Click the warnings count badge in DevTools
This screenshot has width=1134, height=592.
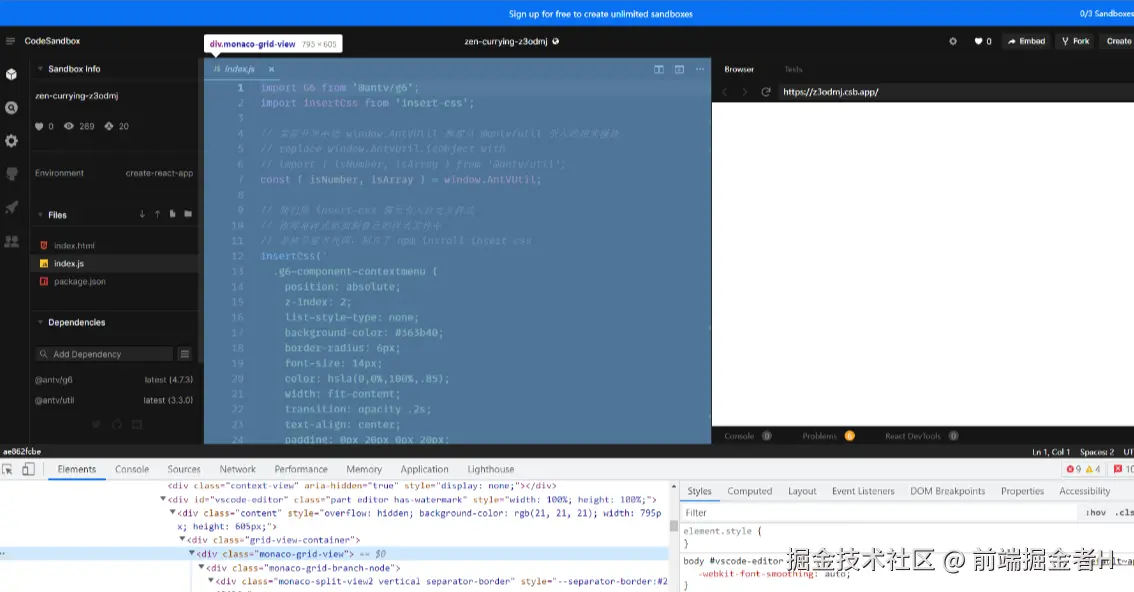pos(1093,469)
